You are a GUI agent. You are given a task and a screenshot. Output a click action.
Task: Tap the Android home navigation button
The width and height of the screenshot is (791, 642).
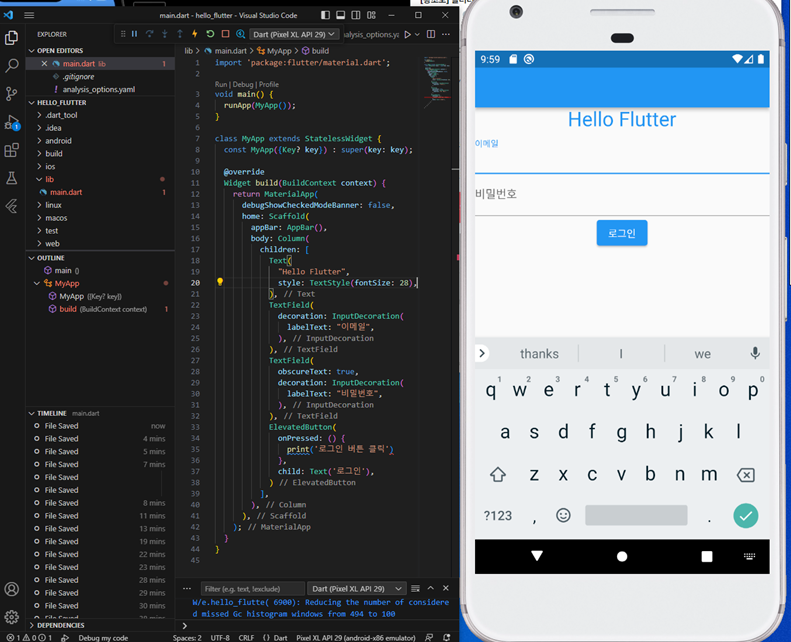coord(622,556)
